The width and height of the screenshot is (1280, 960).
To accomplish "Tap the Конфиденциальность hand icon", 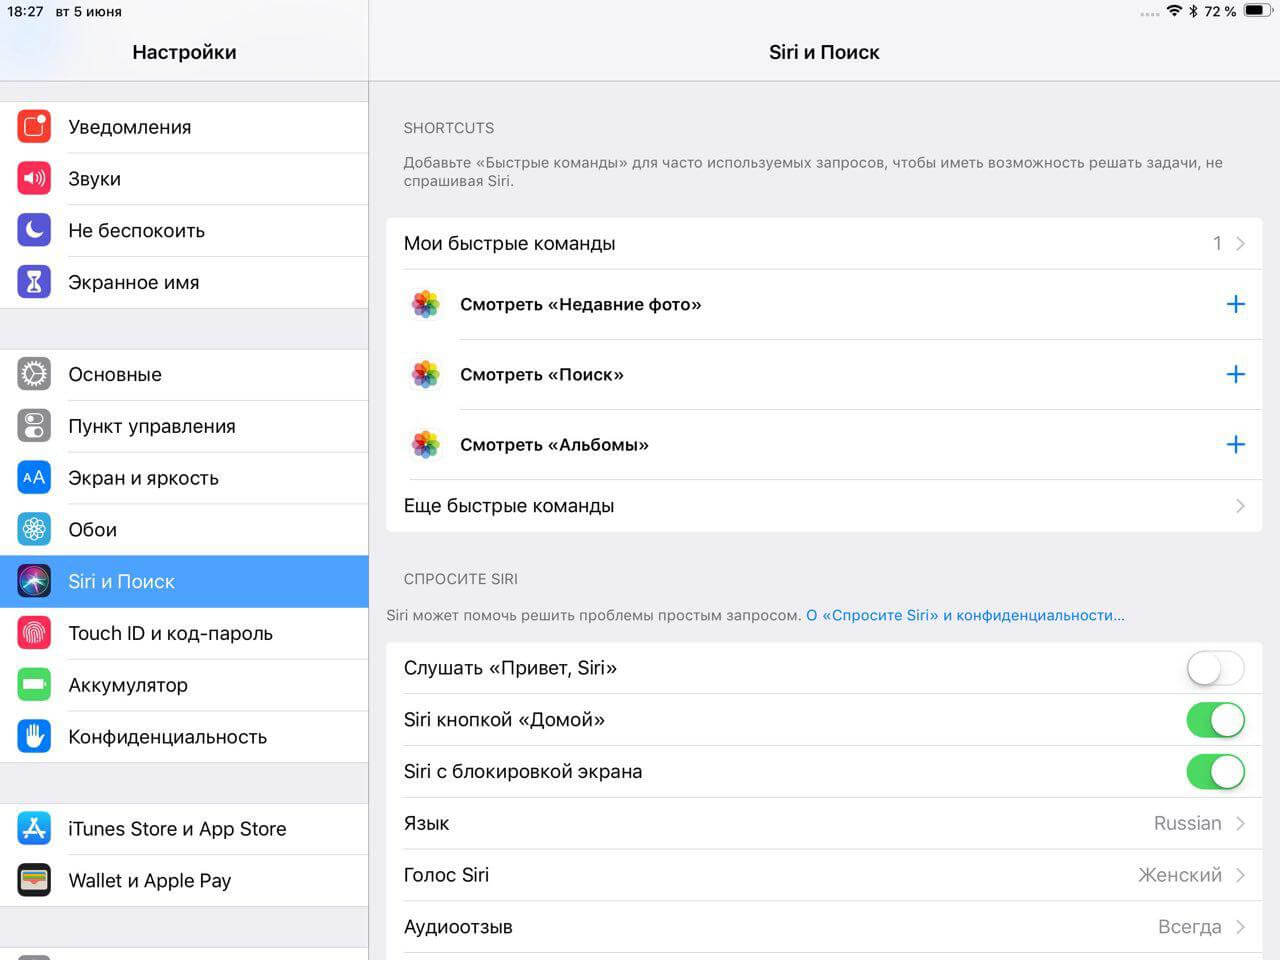I will pyautogui.click(x=34, y=737).
